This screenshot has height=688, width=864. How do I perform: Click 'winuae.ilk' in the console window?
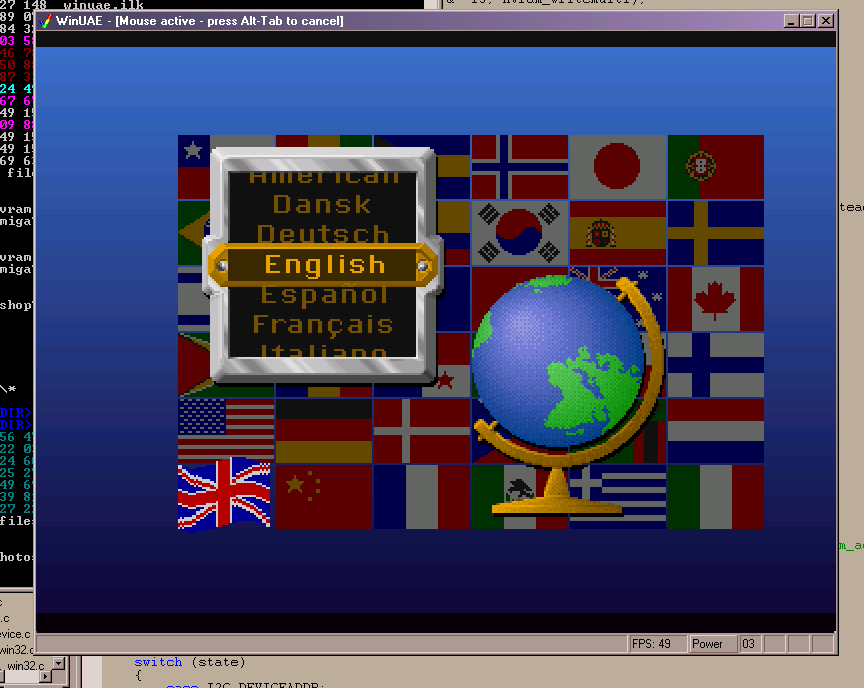(104, 5)
